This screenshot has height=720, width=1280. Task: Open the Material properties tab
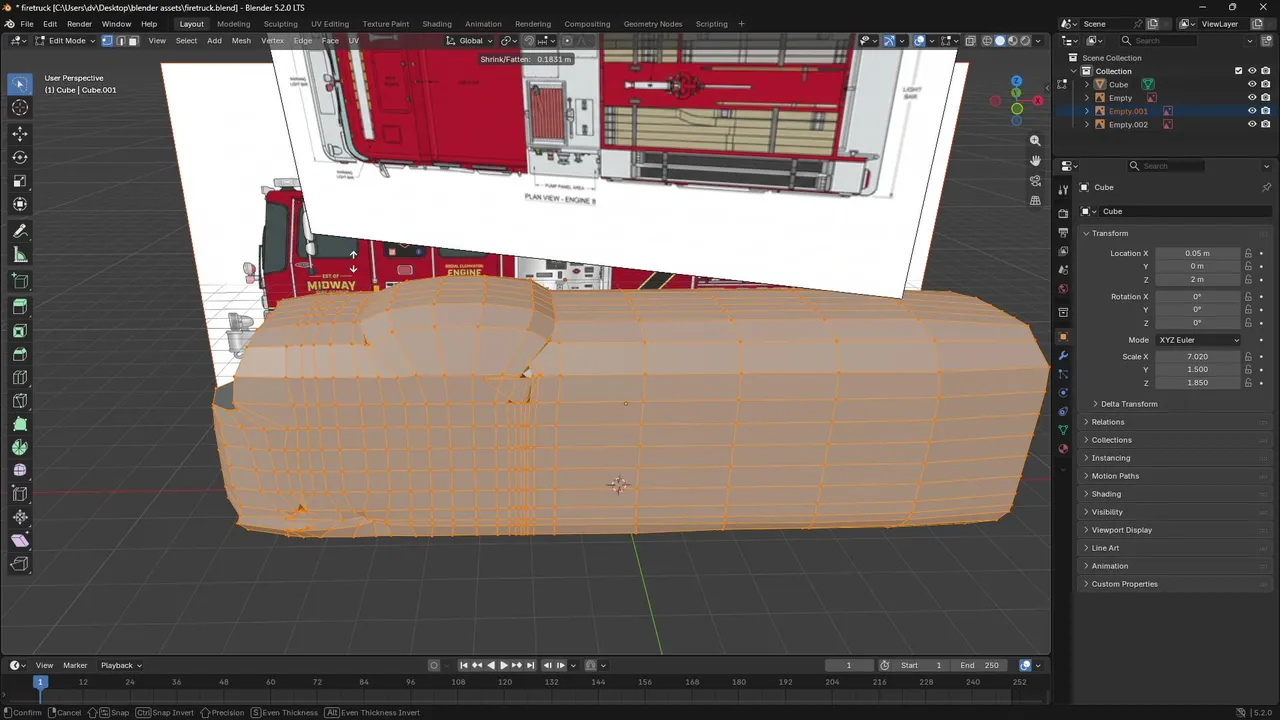[x=1063, y=449]
